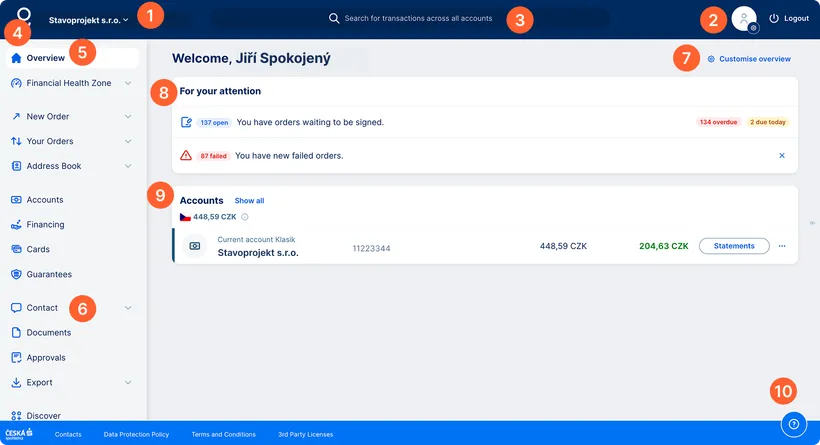Screen dimensions: 820x445
Task: Click the Česká spořitelna logo in footer
Action: click(19, 434)
